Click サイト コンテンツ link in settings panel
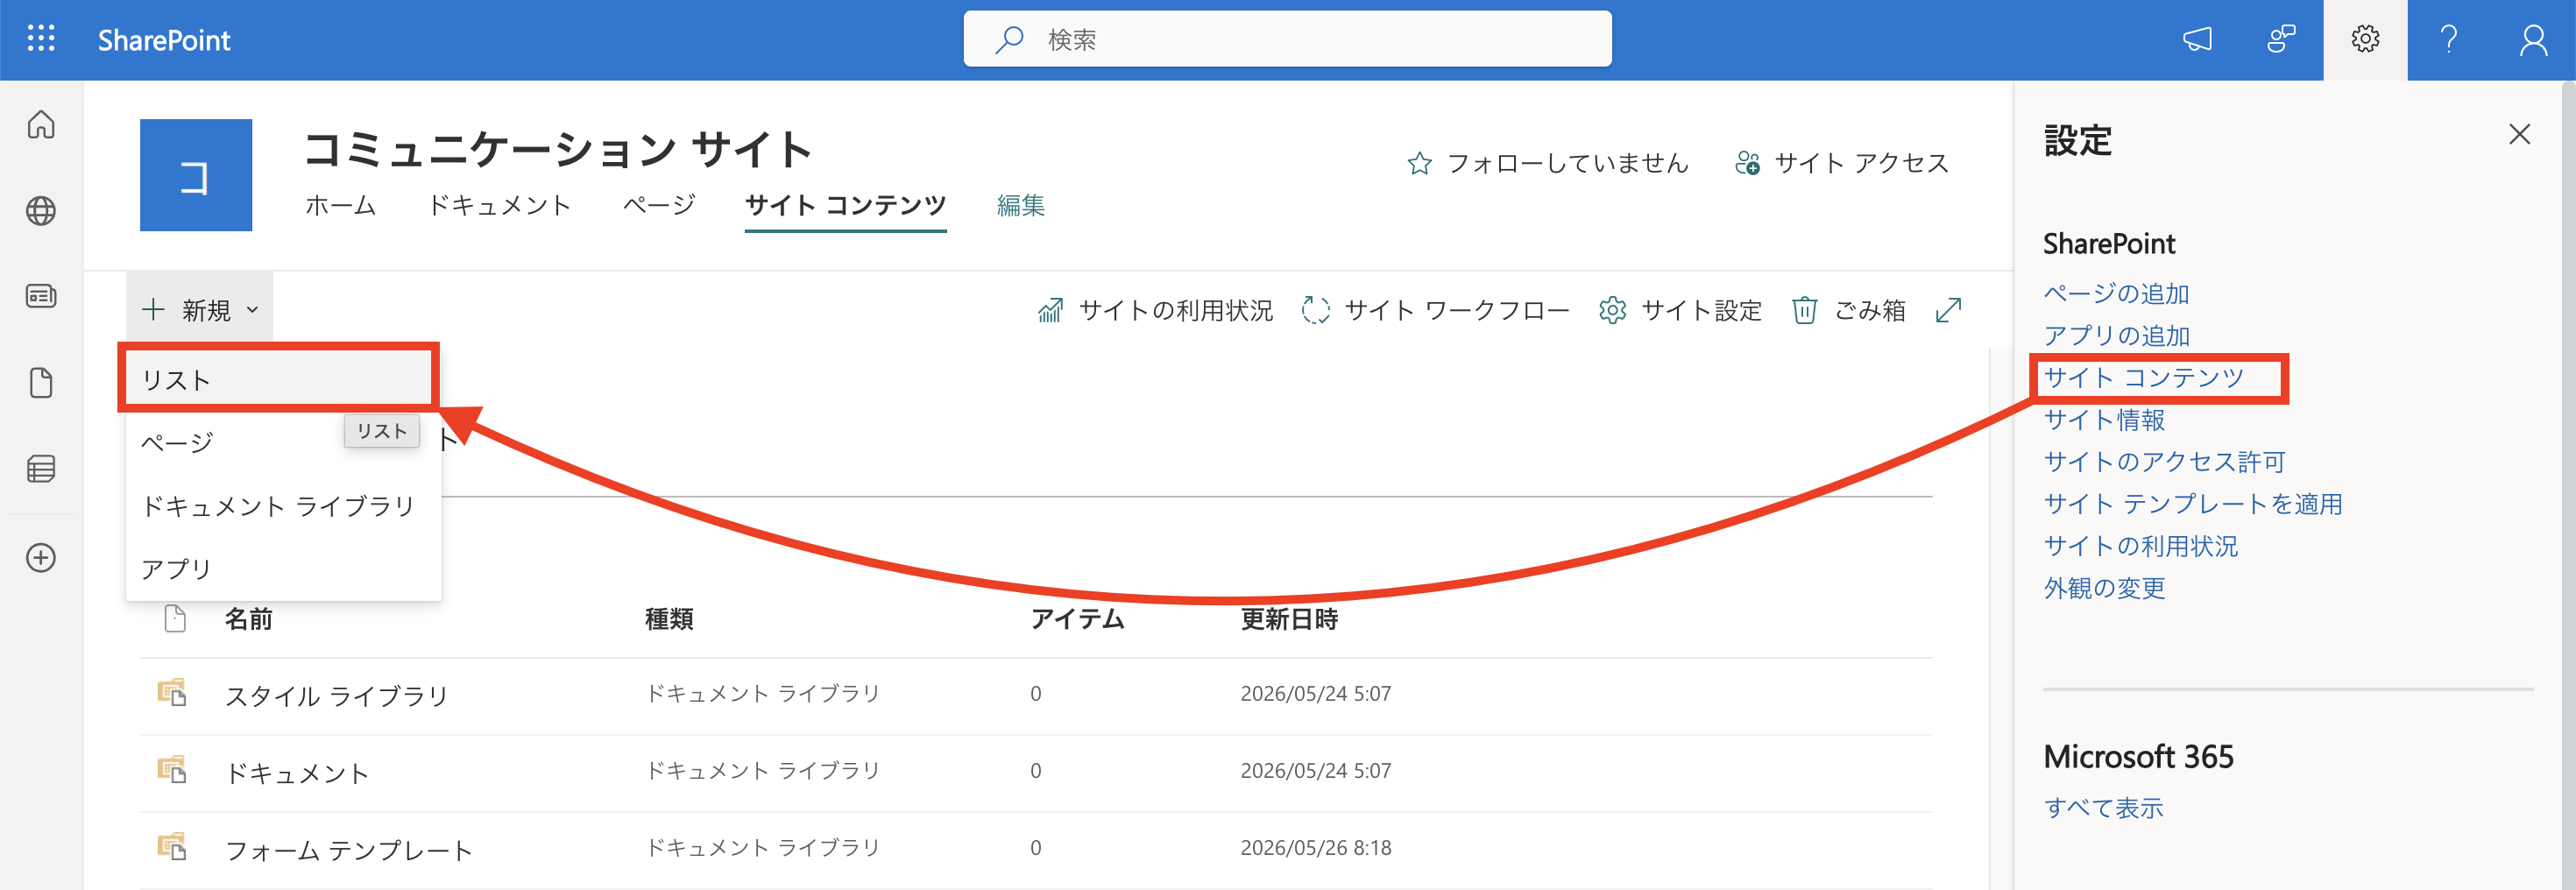This screenshot has width=2576, height=890. tap(2144, 377)
